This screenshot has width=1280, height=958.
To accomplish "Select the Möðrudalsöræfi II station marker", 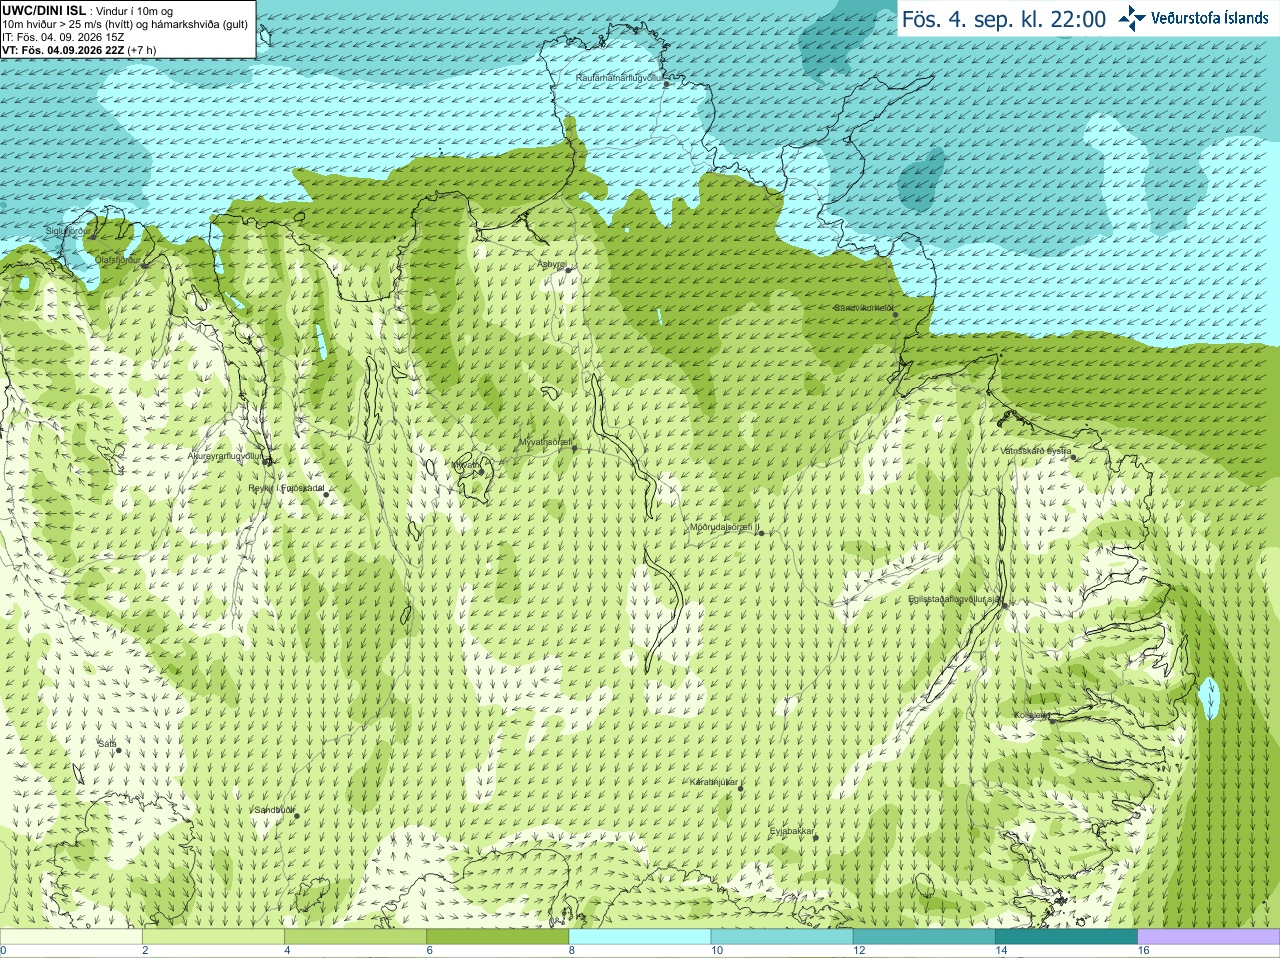I will click(x=761, y=534).
